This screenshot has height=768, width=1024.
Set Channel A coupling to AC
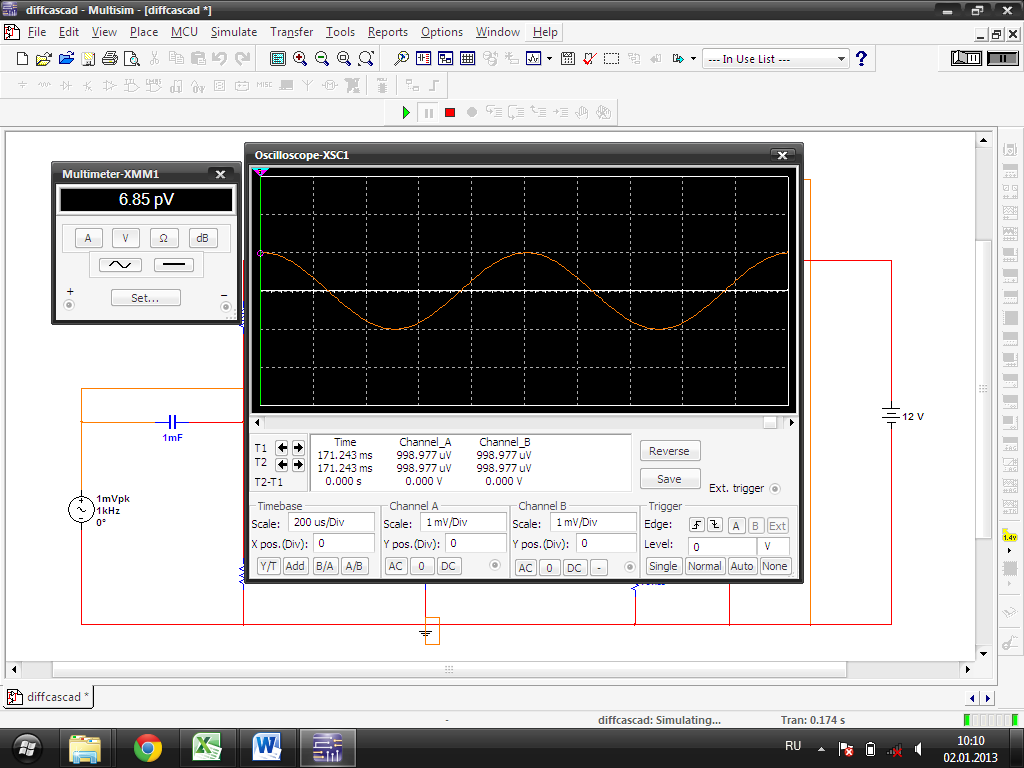(395, 566)
